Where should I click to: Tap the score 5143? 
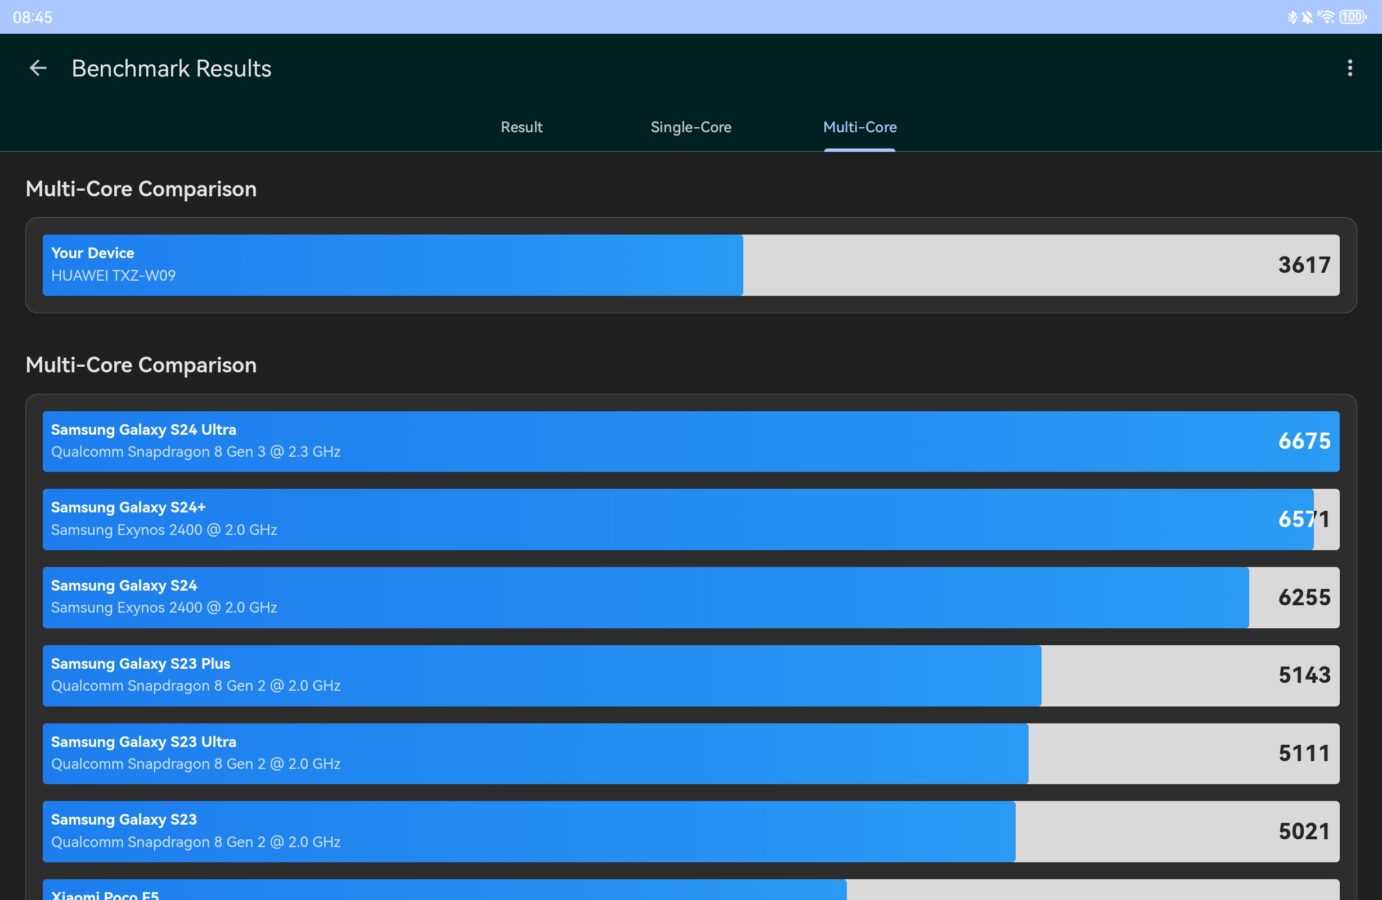pyautogui.click(x=1304, y=675)
